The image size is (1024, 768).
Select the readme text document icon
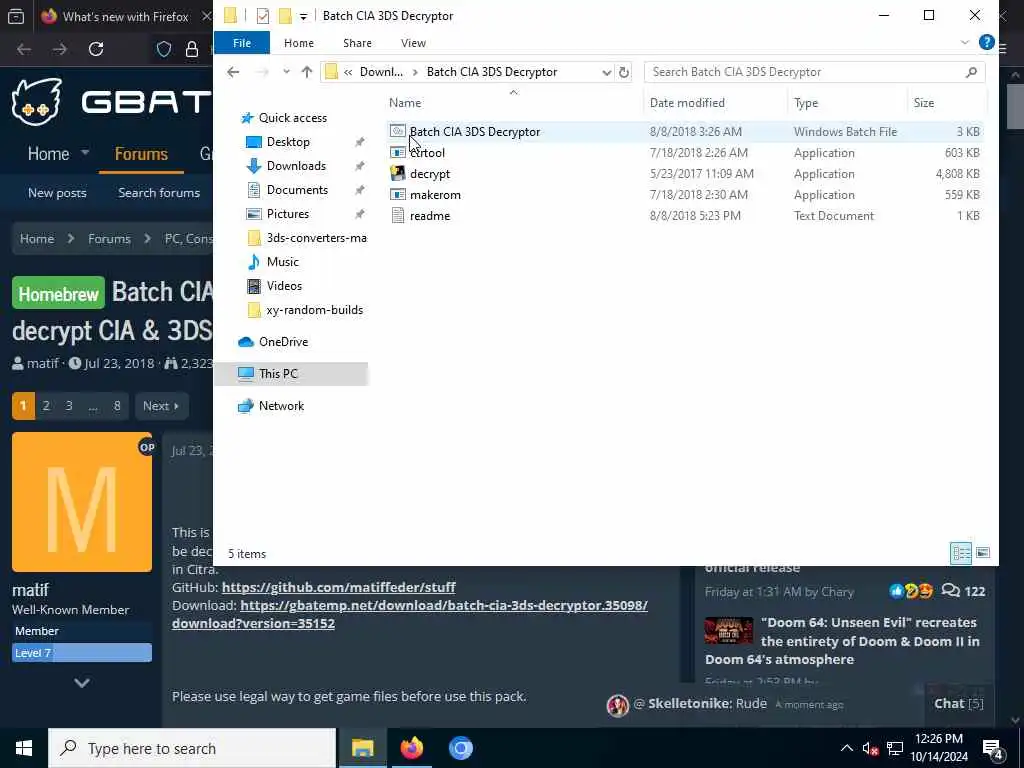click(x=398, y=216)
